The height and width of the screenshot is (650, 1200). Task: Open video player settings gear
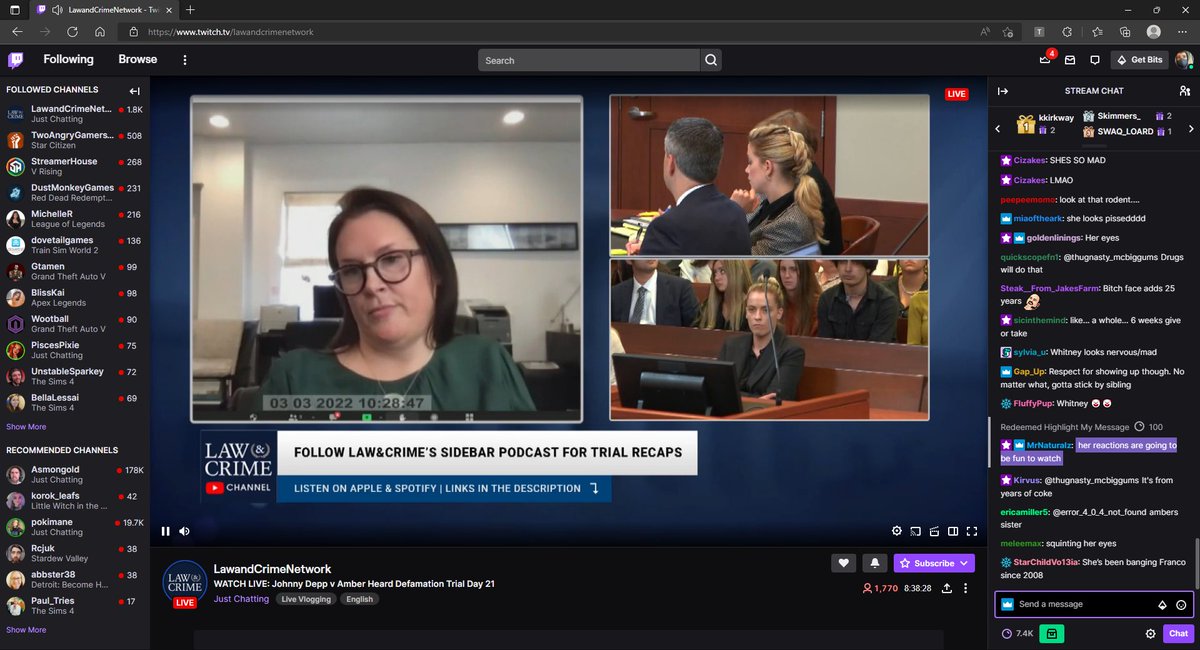897,531
